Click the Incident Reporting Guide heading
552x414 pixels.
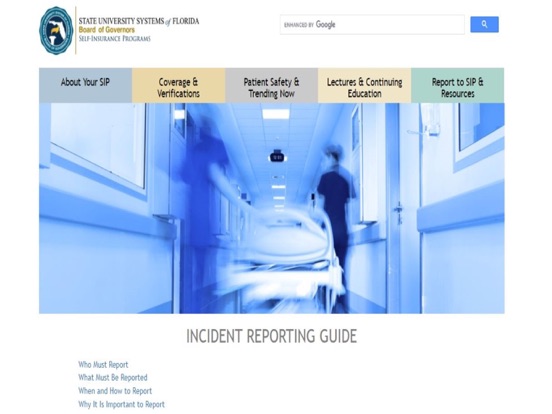pyautogui.click(x=271, y=336)
